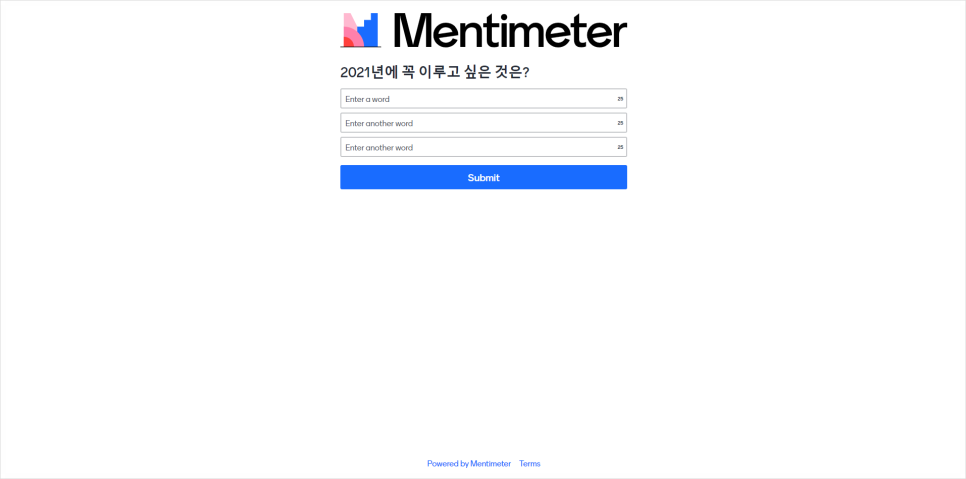
Task: Focus the "Enter a word" input field
Action: (484, 99)
